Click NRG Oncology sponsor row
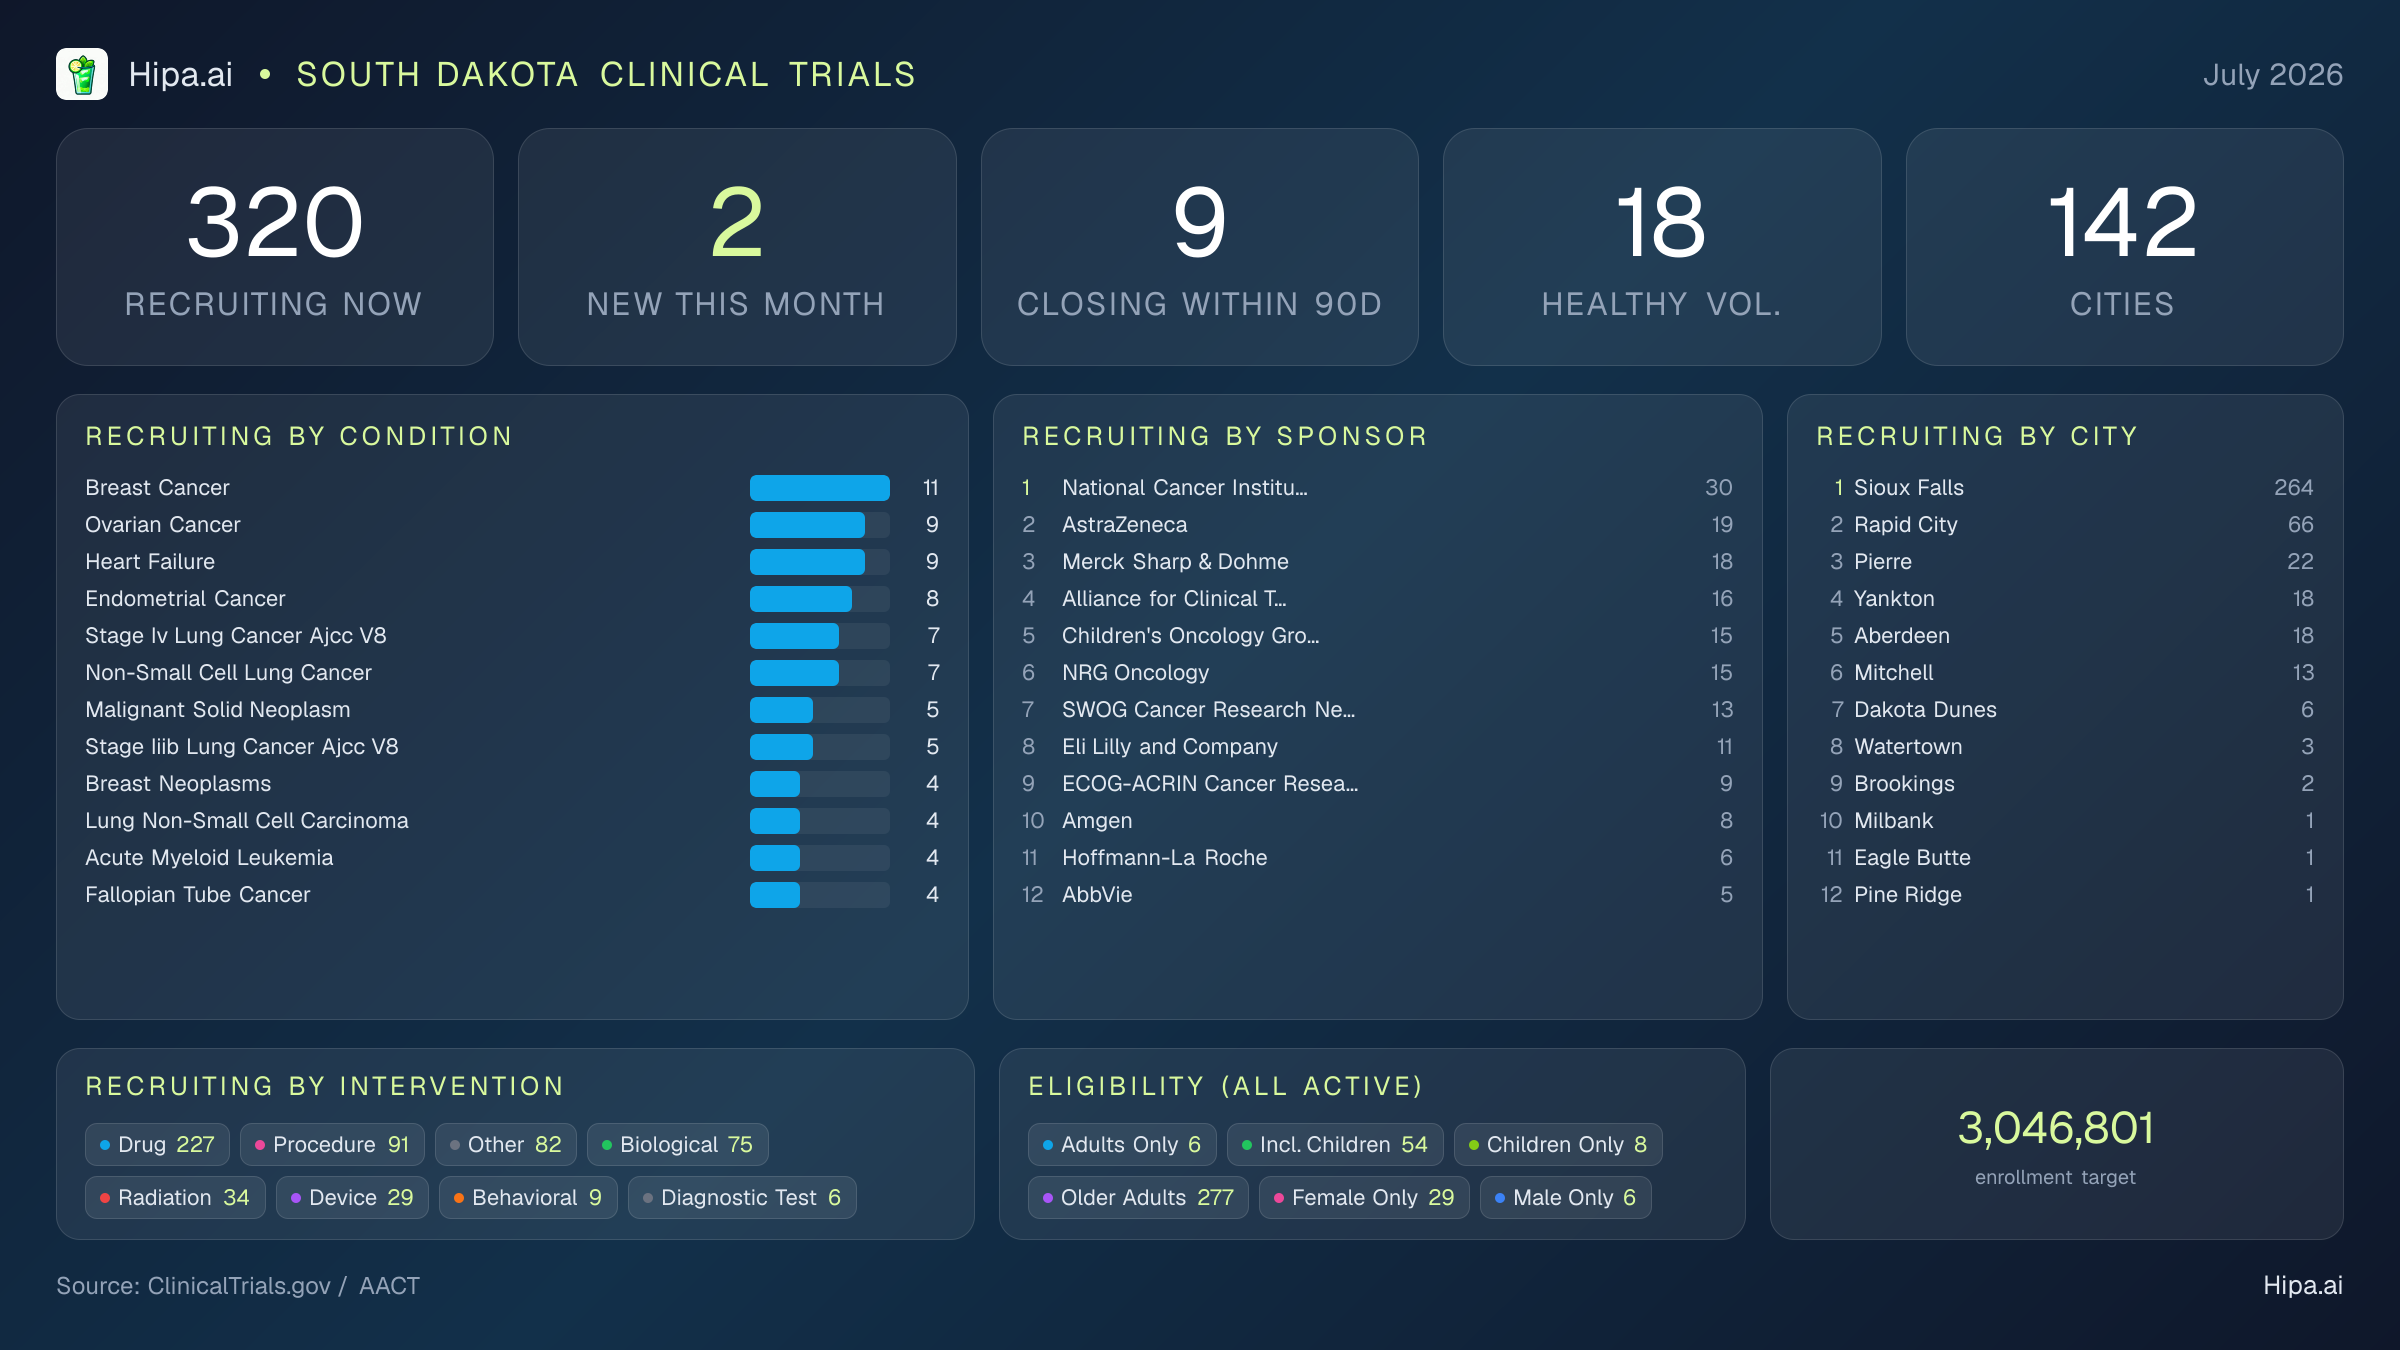Image resolution: width=2400 pixels, height=1350 pixels. 1377,673
